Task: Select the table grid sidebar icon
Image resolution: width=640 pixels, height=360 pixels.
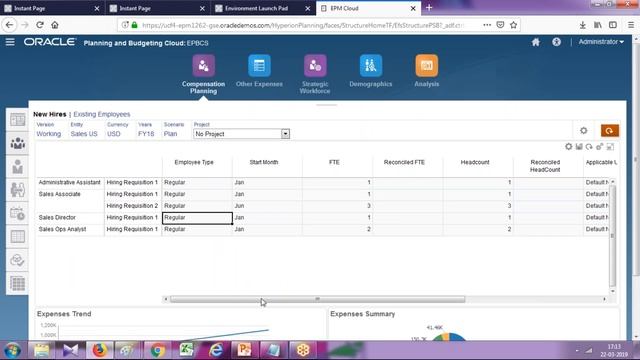Action: coord(18,237)
